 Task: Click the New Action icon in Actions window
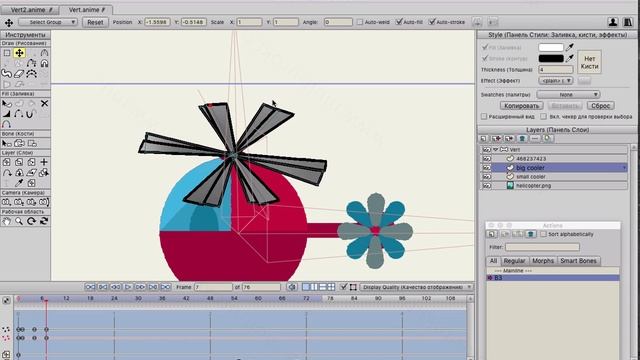pyautogui.click(x=492, y=234)
